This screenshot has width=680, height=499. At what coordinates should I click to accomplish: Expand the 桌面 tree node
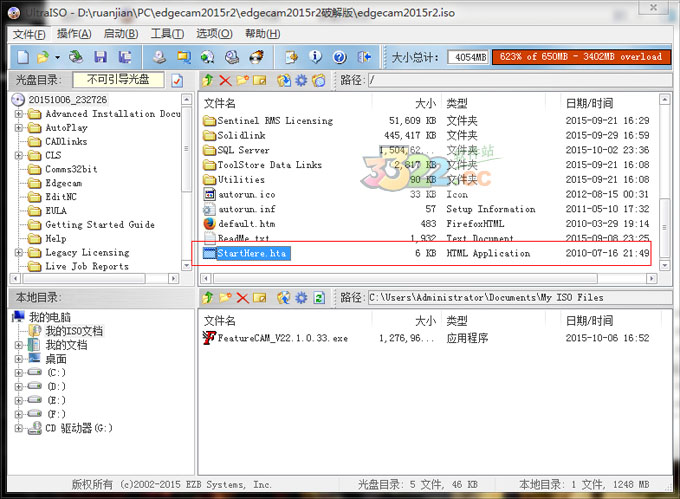tap(18, 359)
